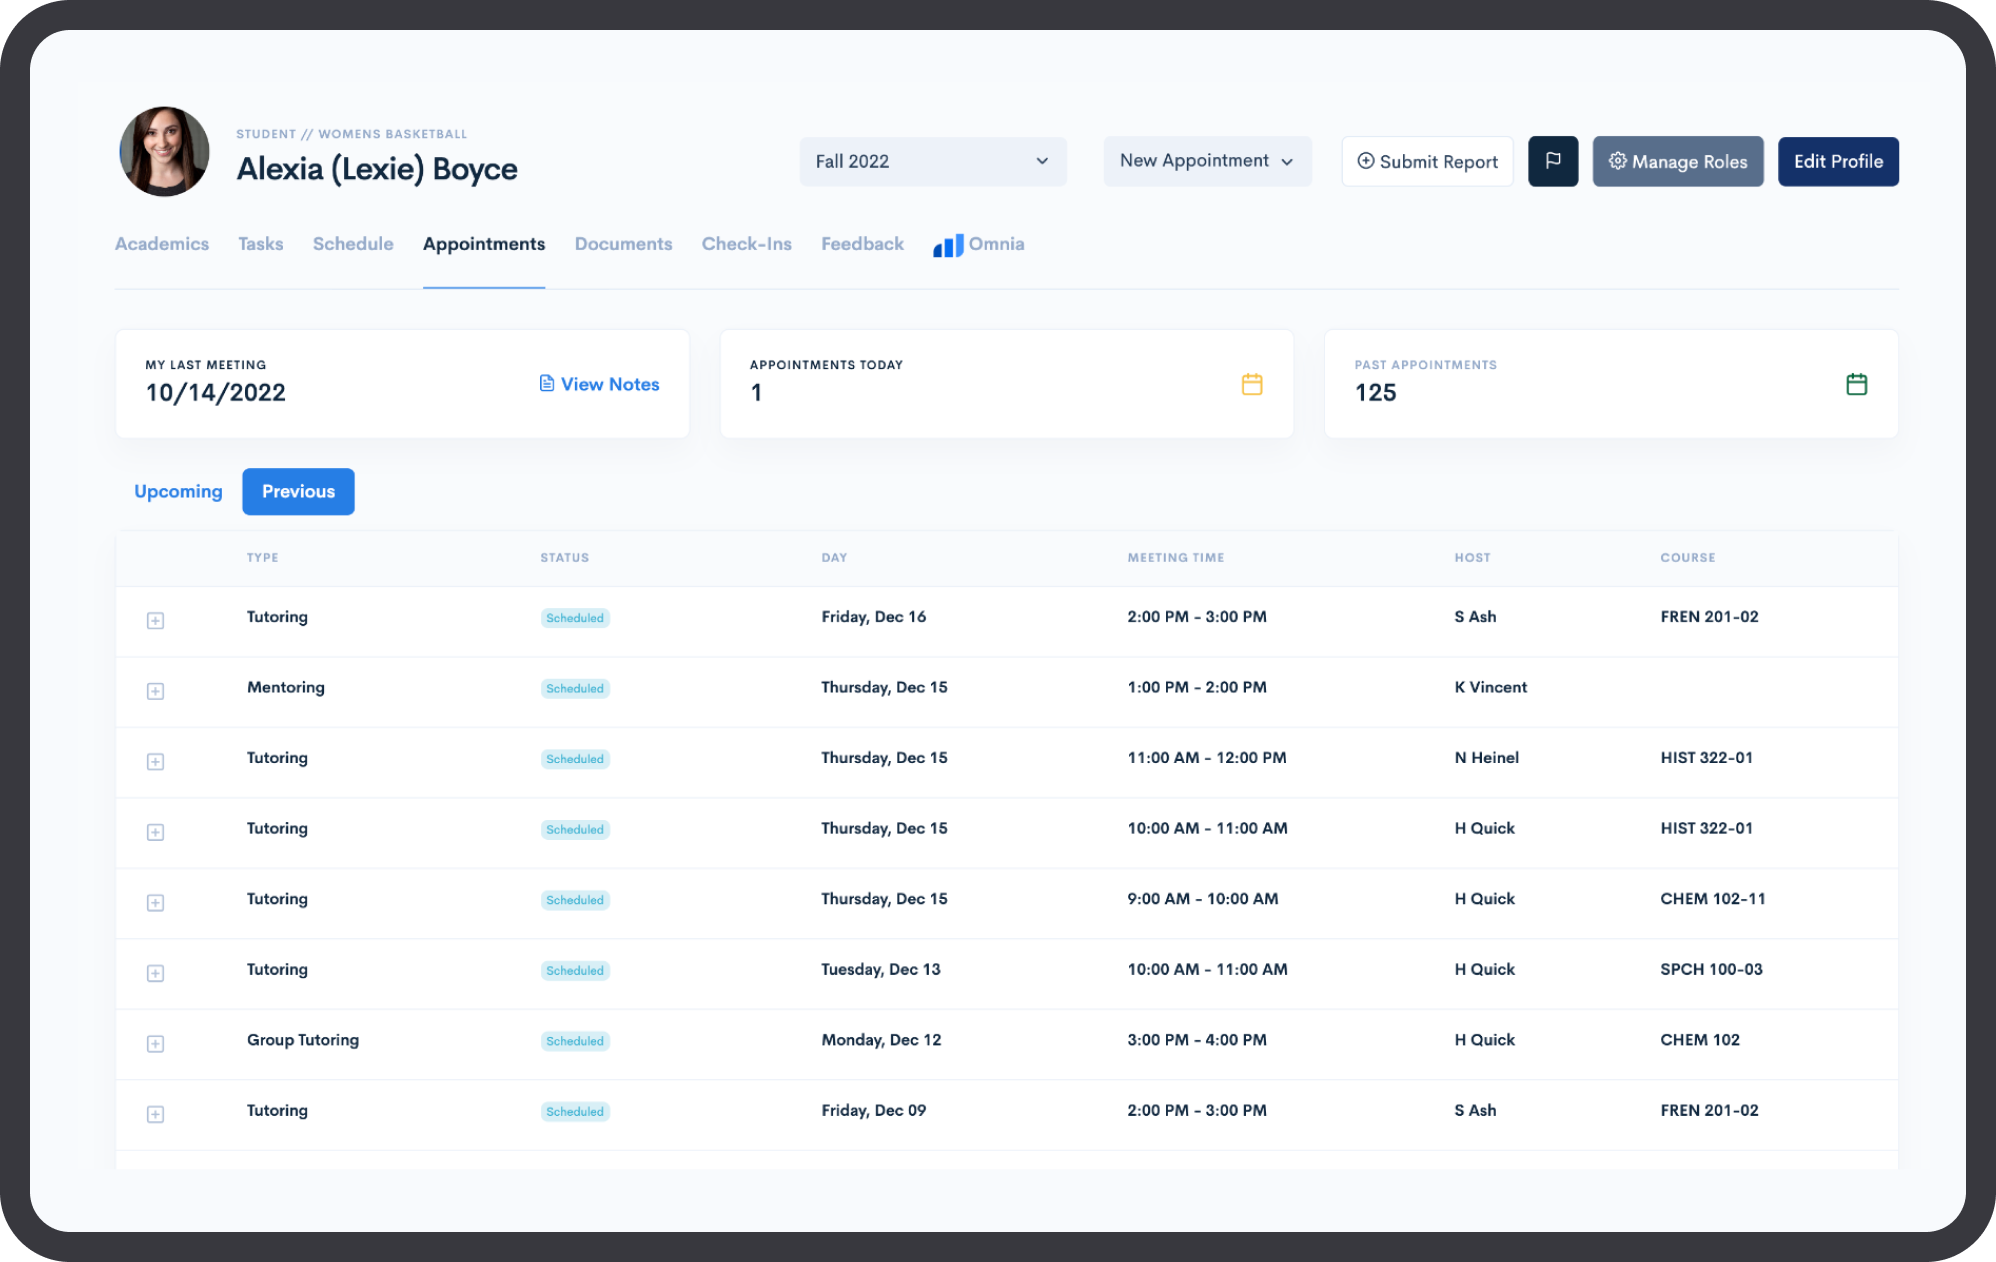The height and width of the screenshot is (1262, 1996).
Task: Click Alexia Boyce's profile photo
Action: (x=165, y=152)
